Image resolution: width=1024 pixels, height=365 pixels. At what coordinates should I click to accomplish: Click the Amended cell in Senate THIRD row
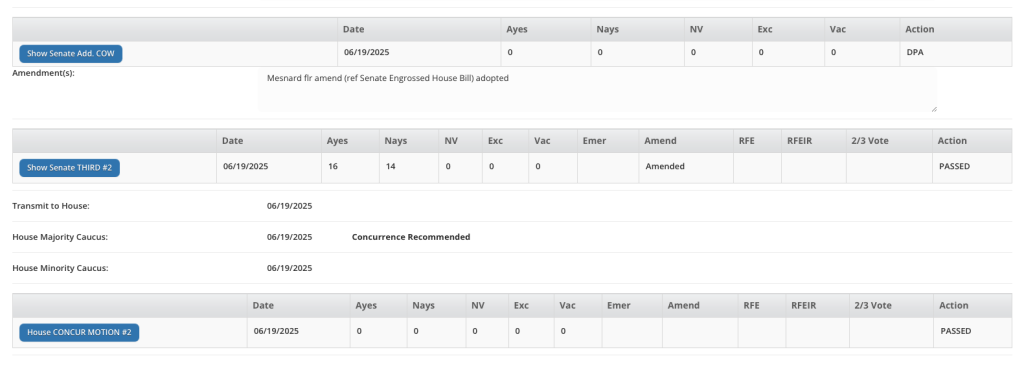tap(665, 167)
